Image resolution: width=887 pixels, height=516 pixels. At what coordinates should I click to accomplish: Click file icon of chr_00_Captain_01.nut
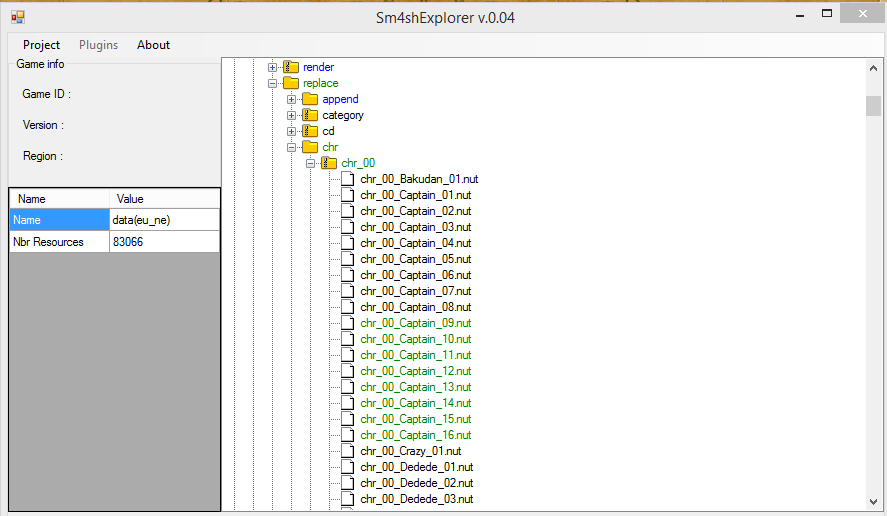coord(348,195)
